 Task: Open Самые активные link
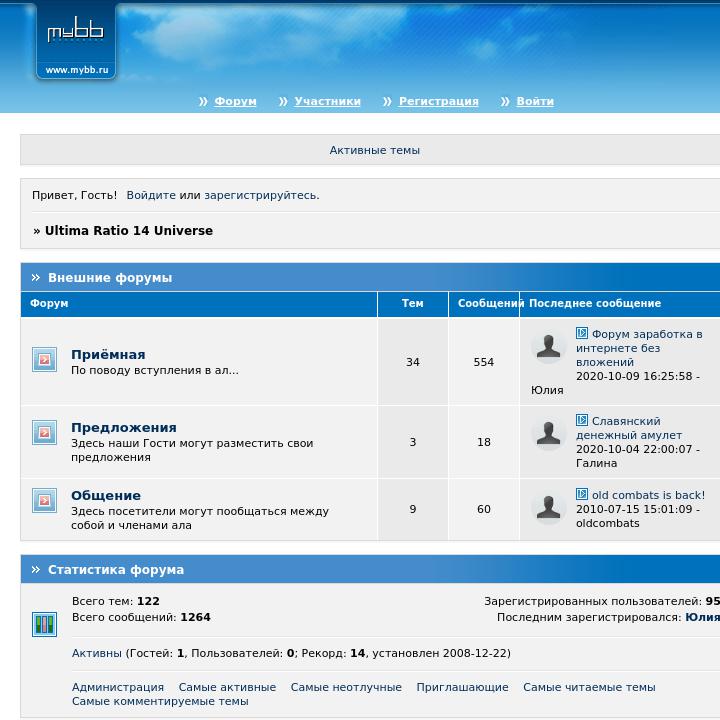tap(227, 687)
